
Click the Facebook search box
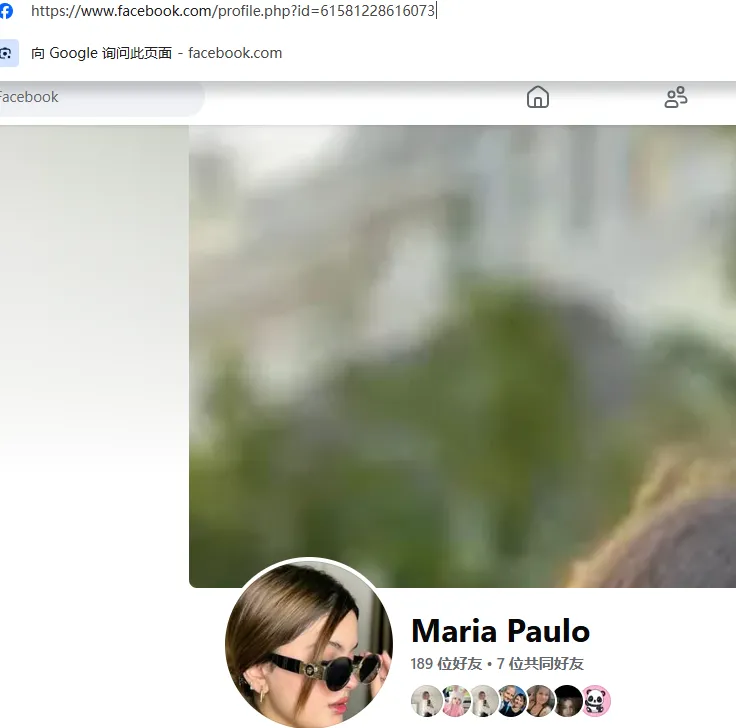pos(101,97)
